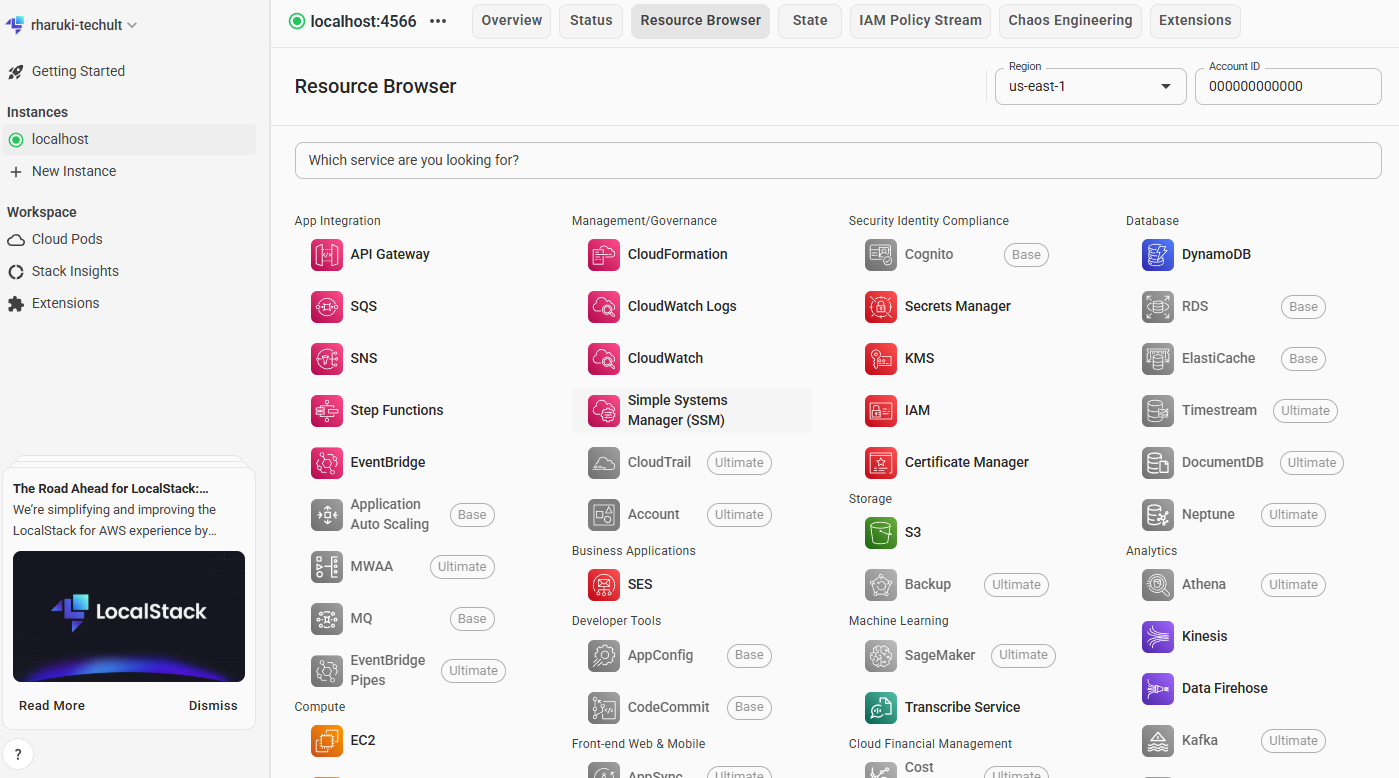Image resolution: width=1399 pixels, height=778 pixels.
Task: Open the Backup service entry
Action: (928, 585)
